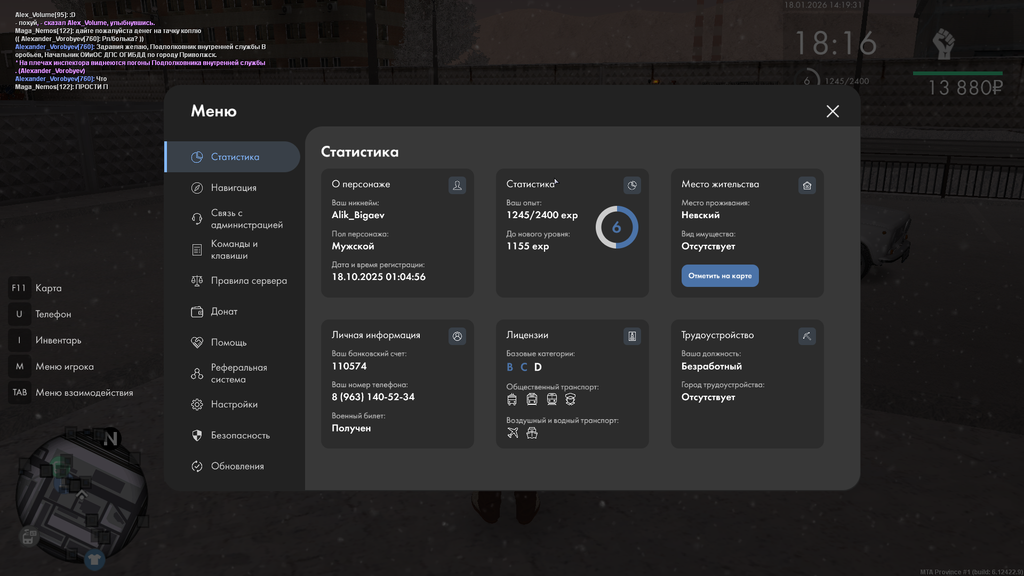The height and width of the screenshot is (576, 1024).
Task: Click the handshake heart icon beside Помощь
Action: (x=197, y=342)
